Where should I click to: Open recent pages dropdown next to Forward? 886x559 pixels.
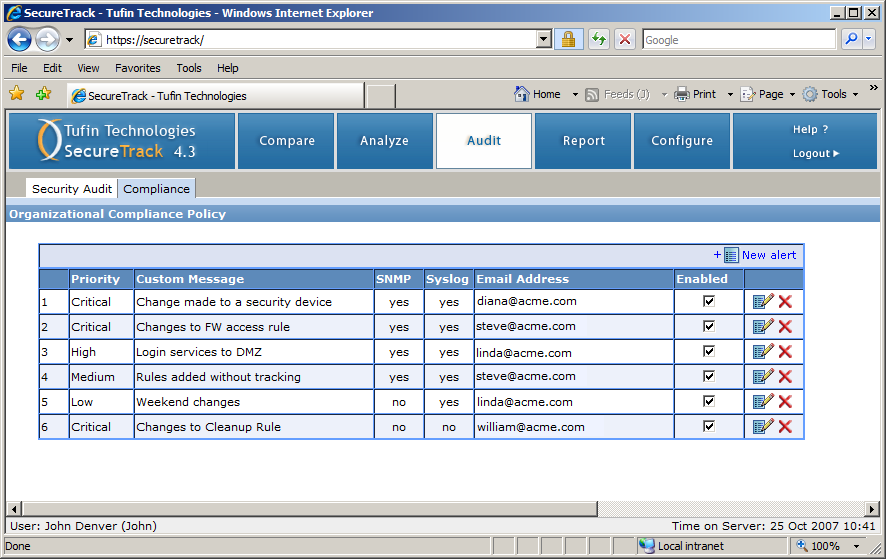(70, 40)
